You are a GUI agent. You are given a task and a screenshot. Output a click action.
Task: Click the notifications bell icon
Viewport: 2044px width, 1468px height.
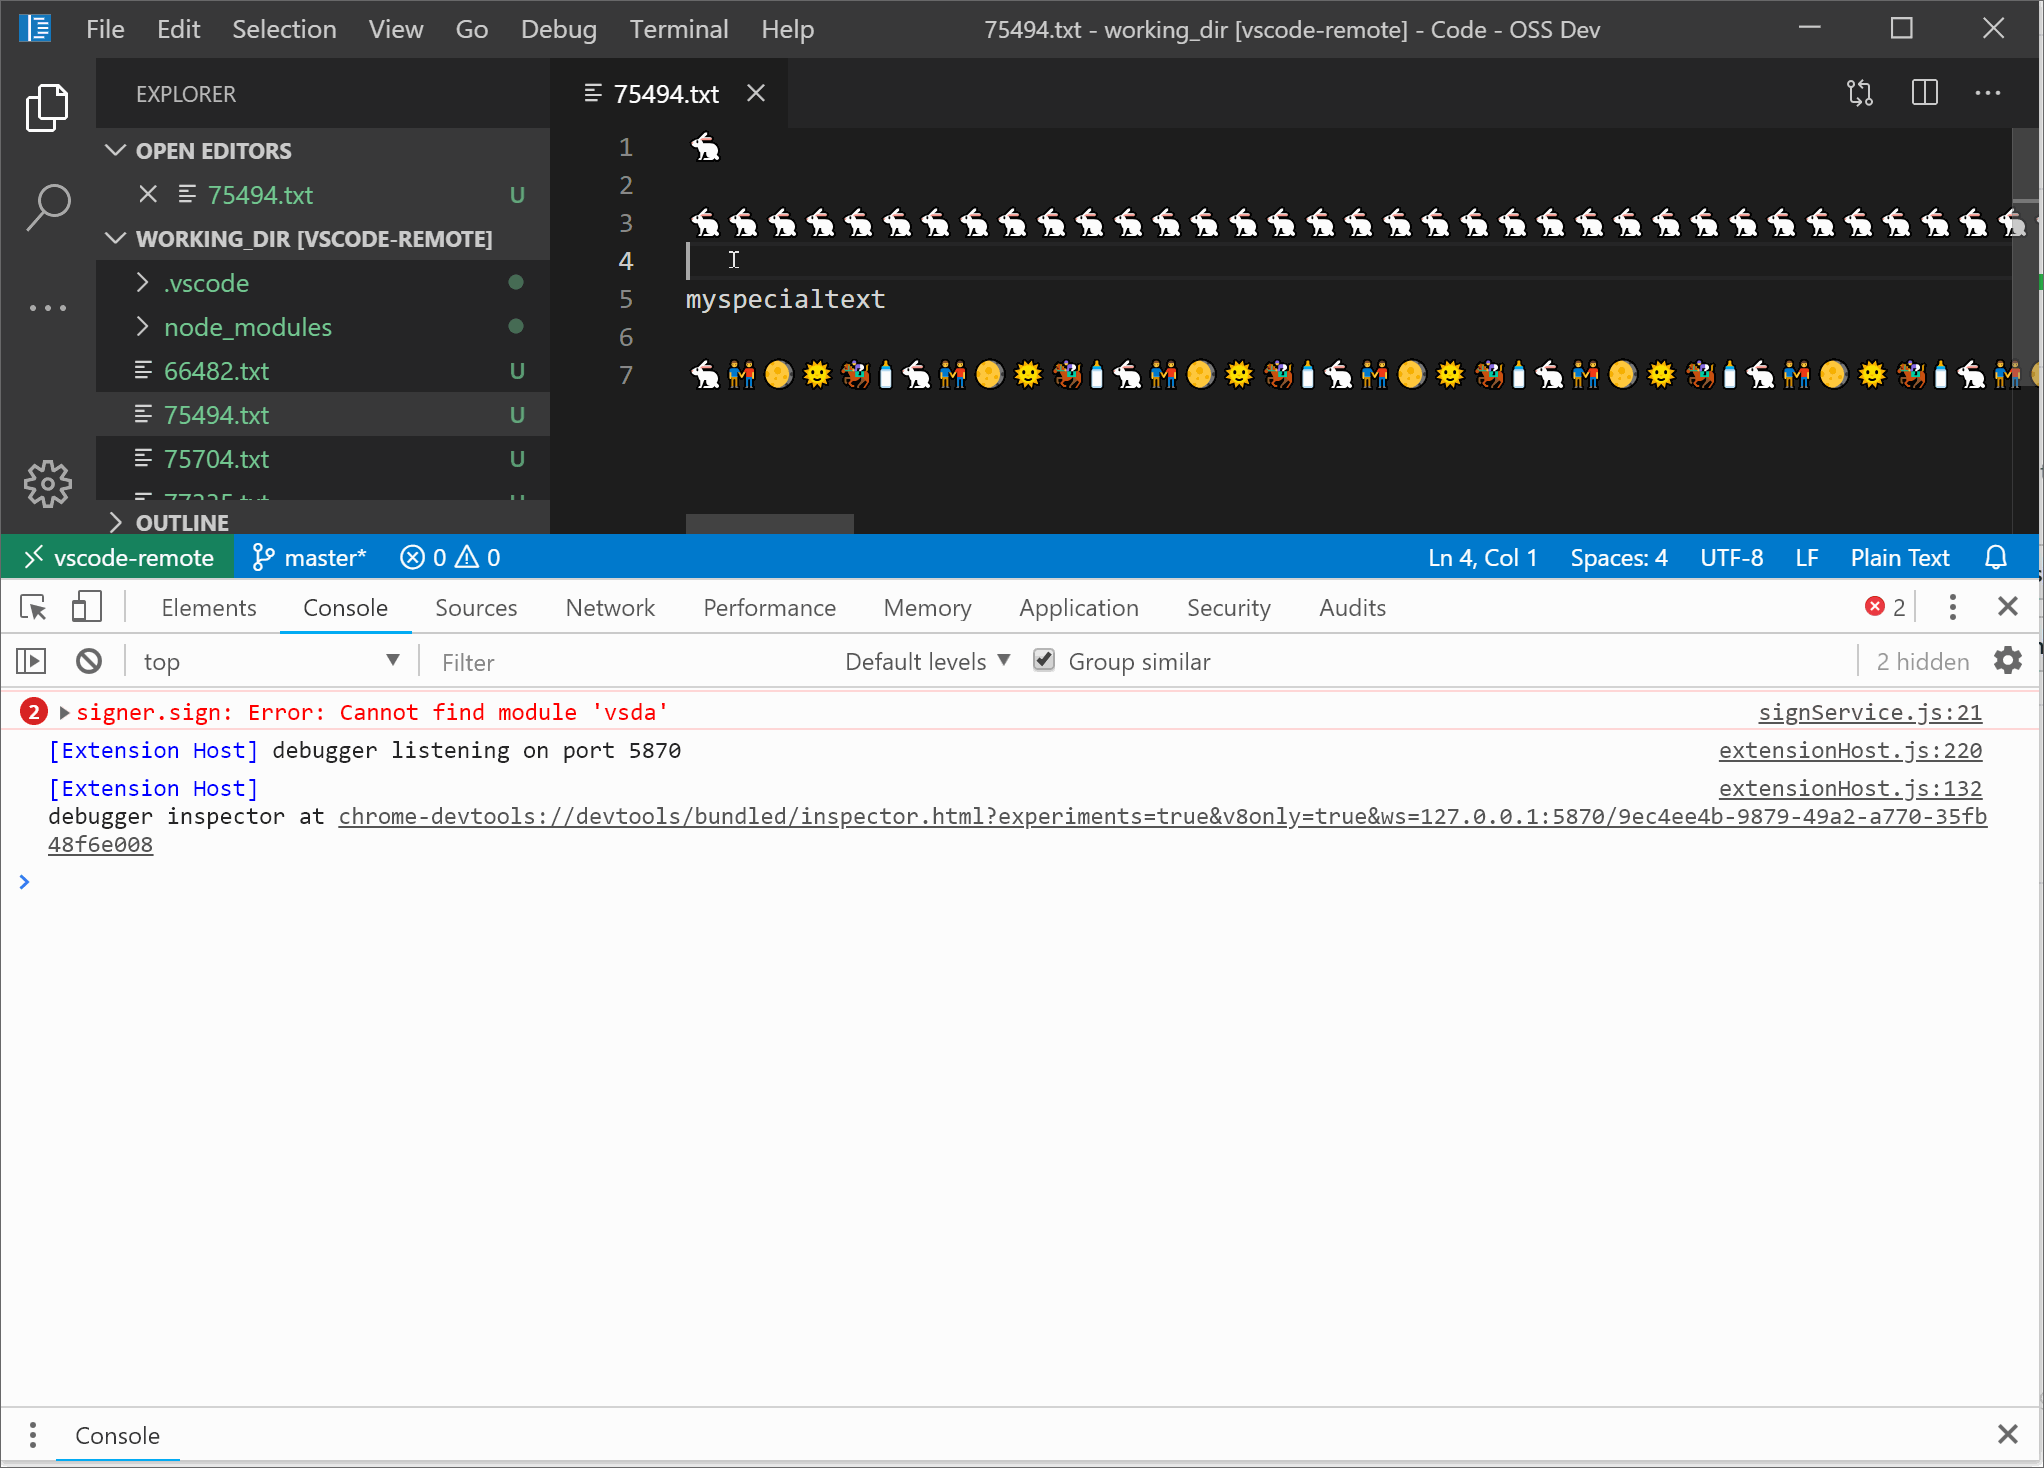tap(1996, 558)
